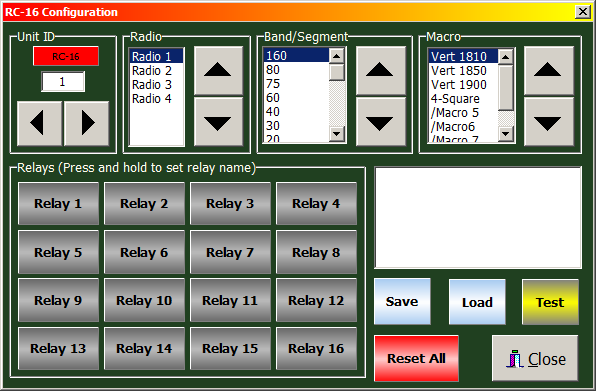
Task: Close the RC-16 Configuration window with X
Action: pyautogui.click(x=583, y=12)
